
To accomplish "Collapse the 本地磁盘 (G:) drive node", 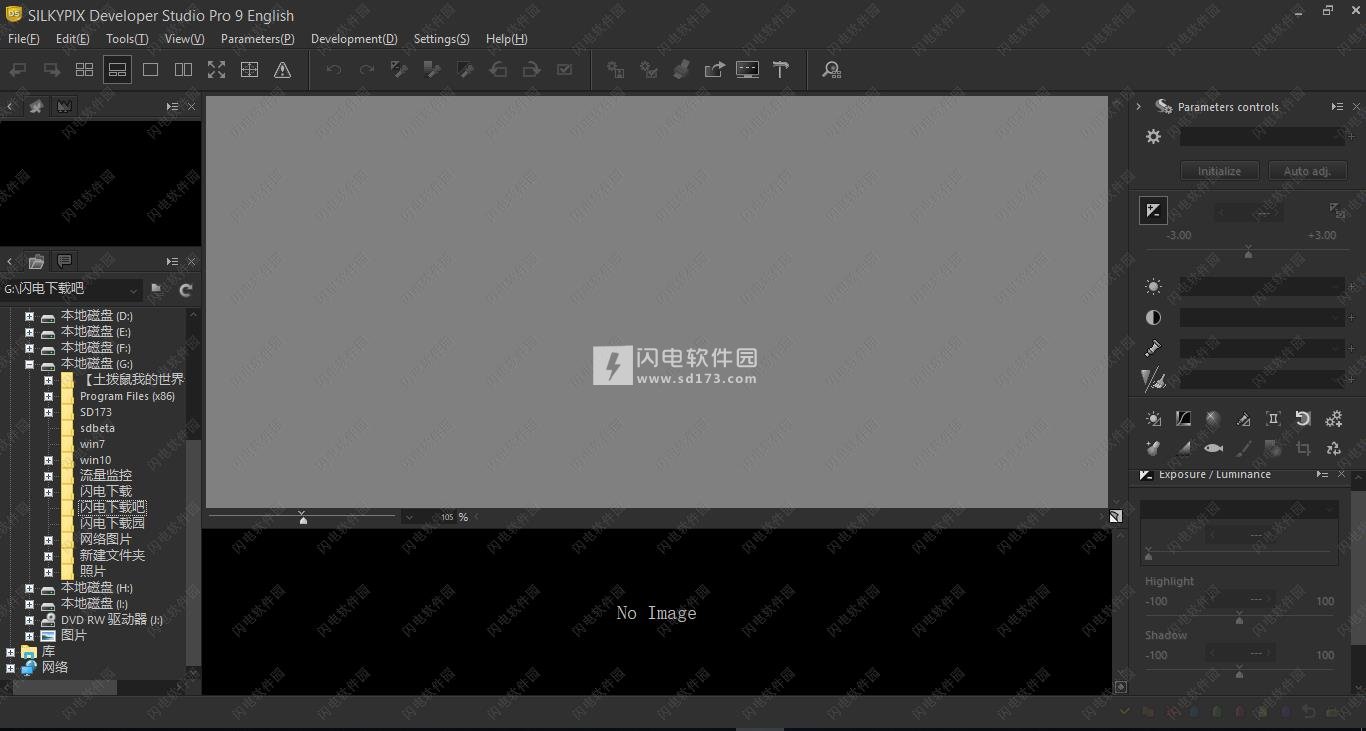I will point(29,364).
